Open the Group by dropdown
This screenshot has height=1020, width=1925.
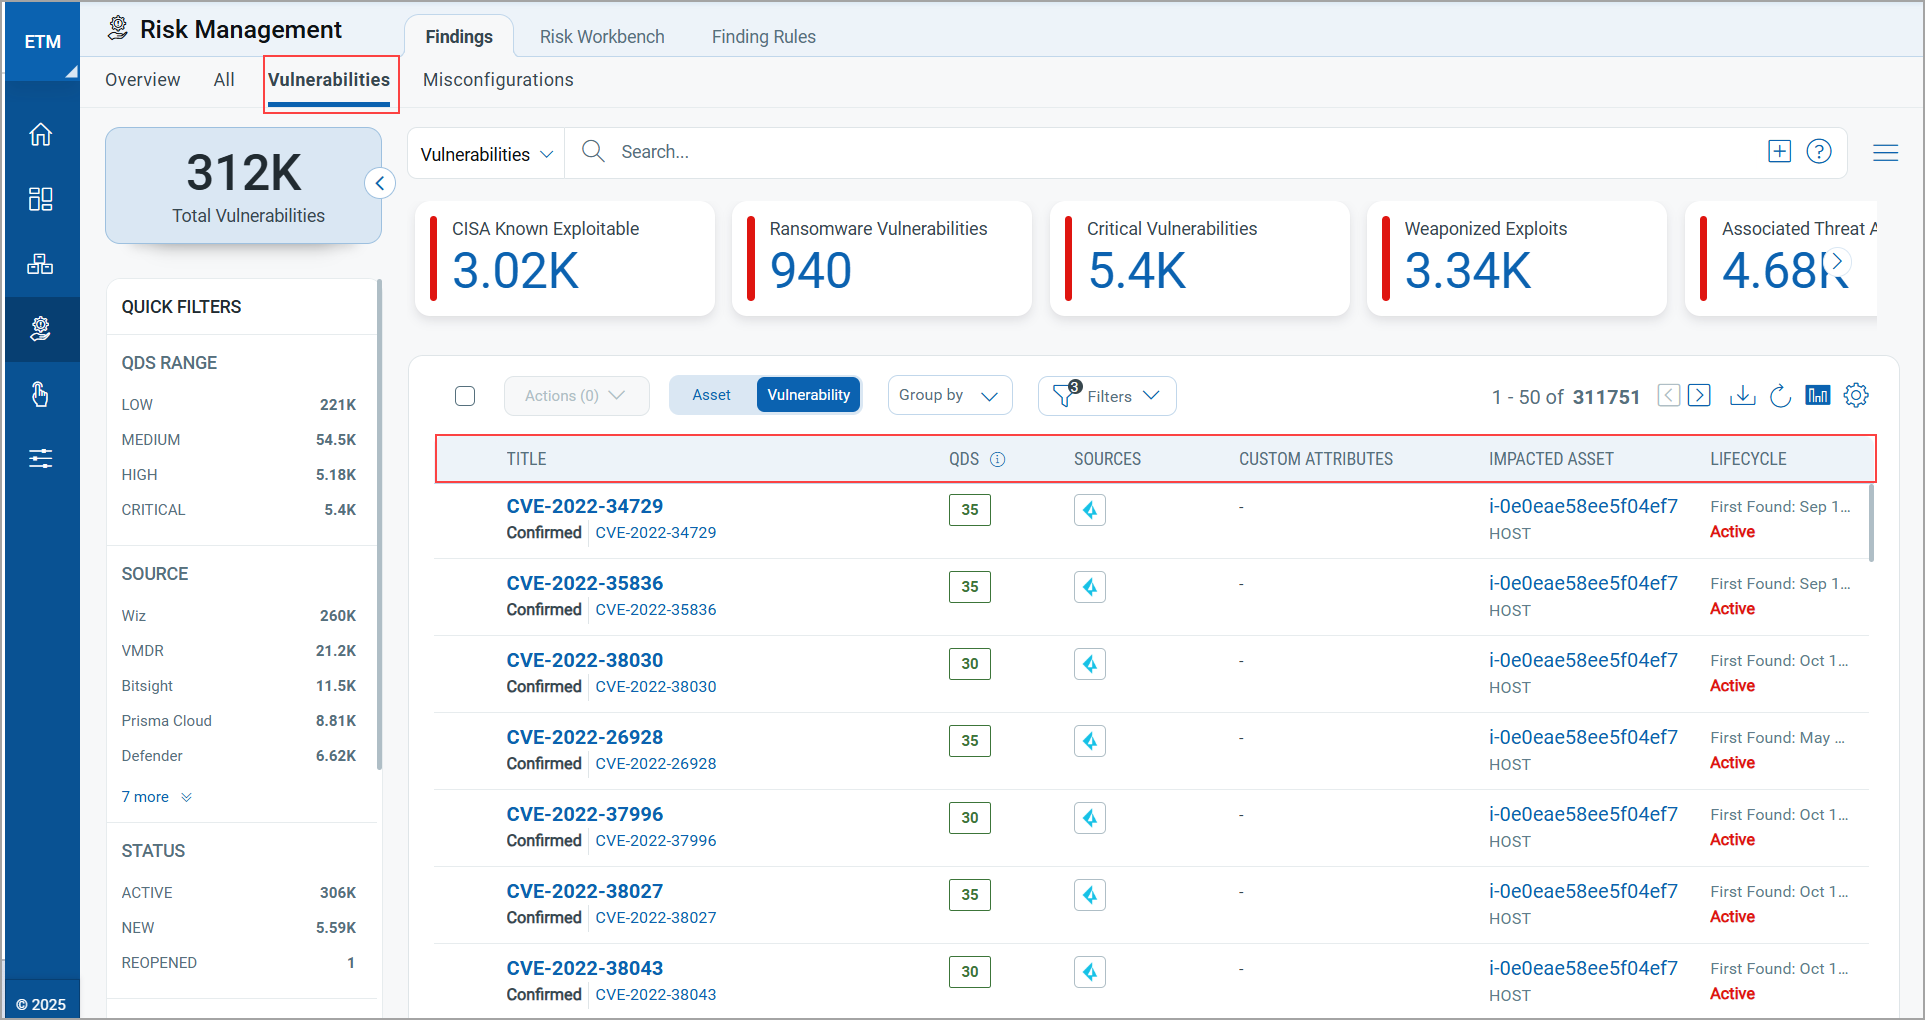coord(949,395)
